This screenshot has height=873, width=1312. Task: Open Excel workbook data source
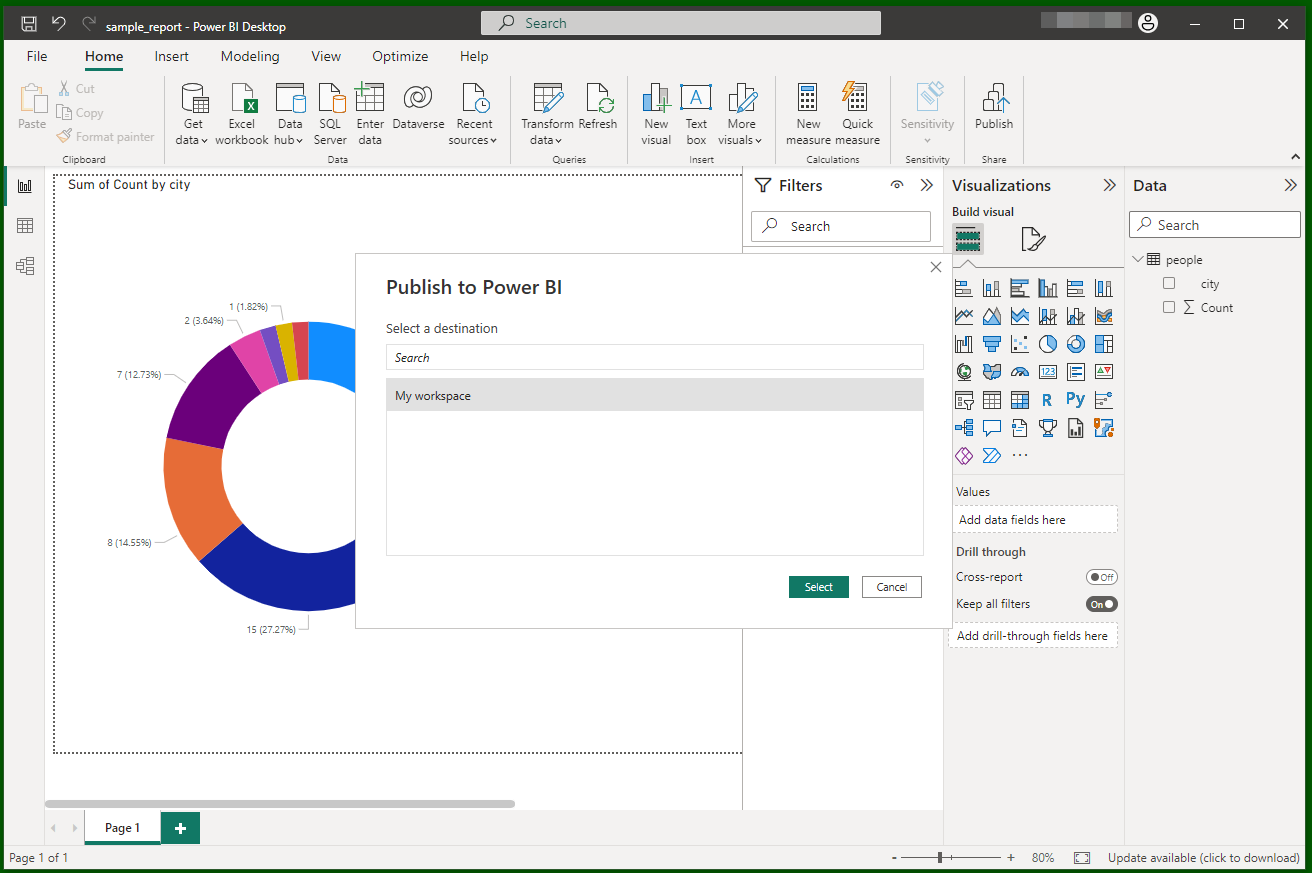[242, 114]
